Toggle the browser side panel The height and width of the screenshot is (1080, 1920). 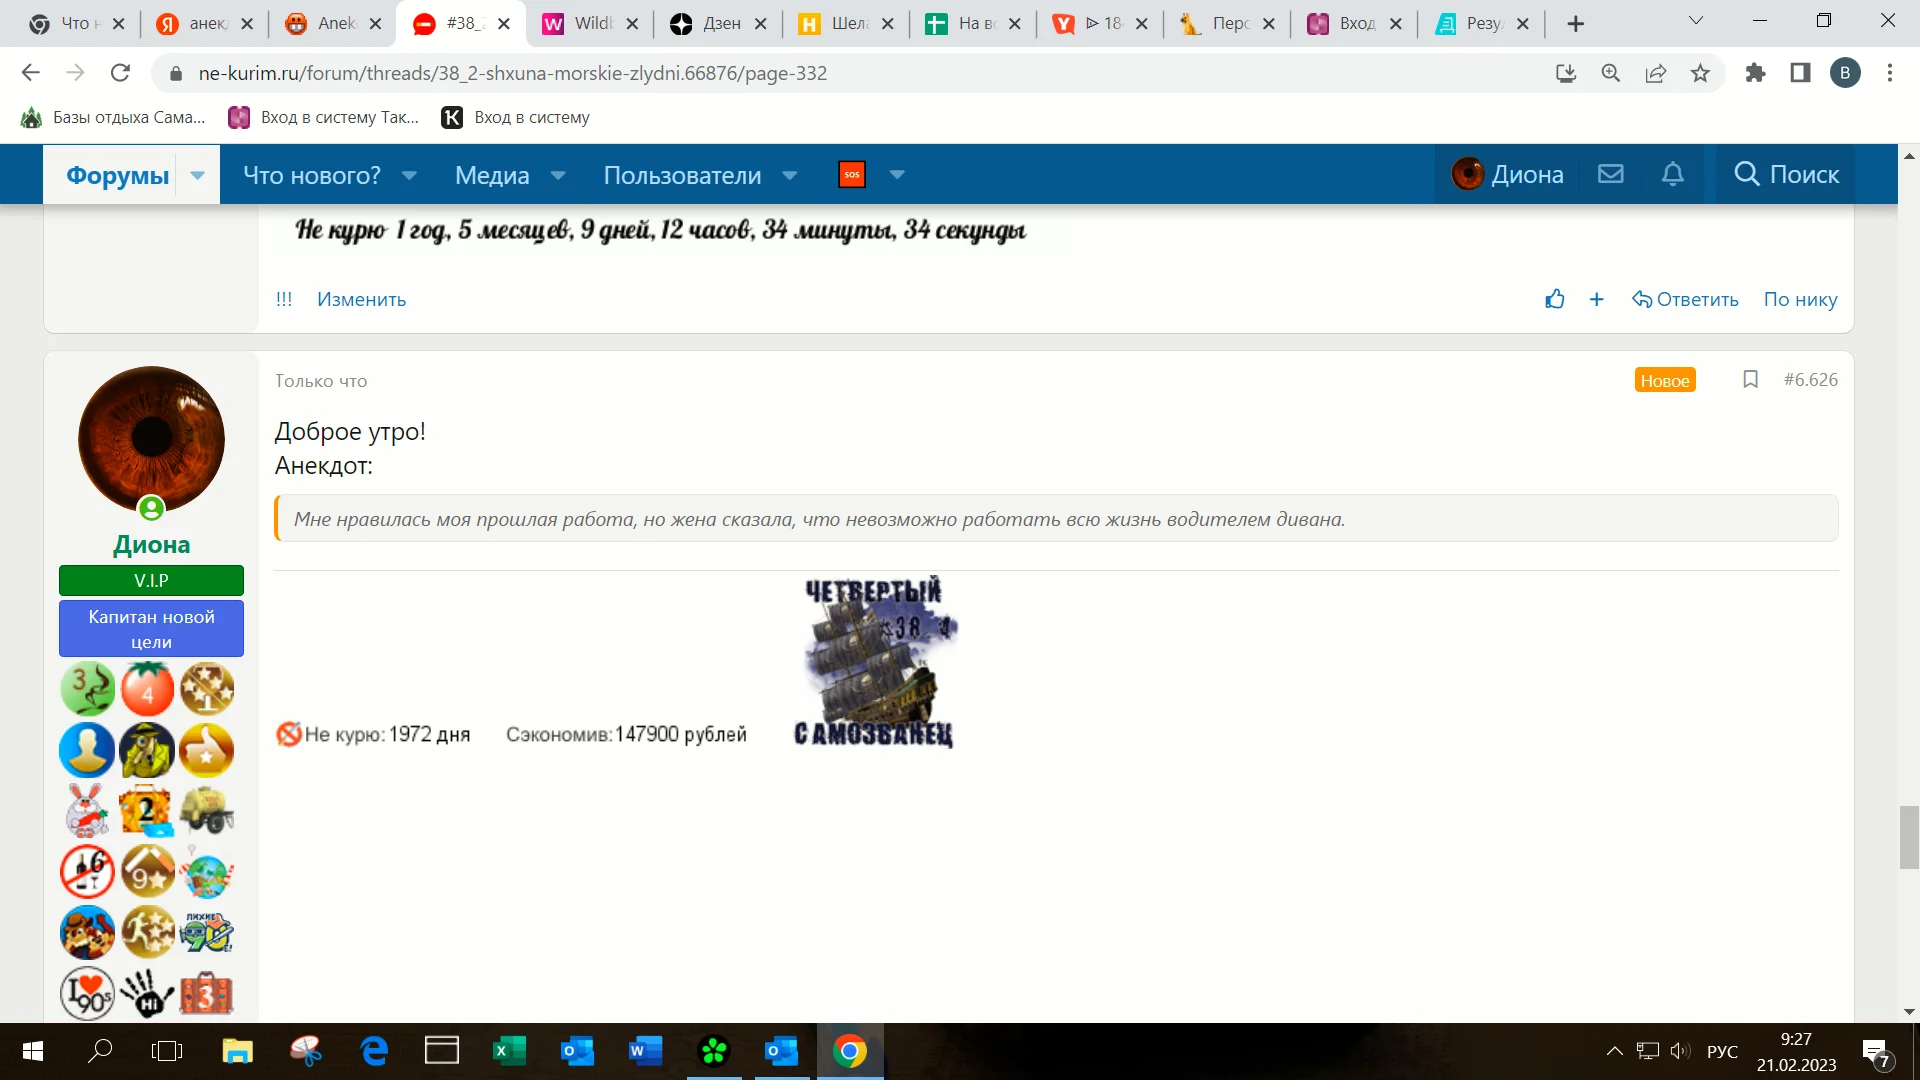coord(1800,73)
